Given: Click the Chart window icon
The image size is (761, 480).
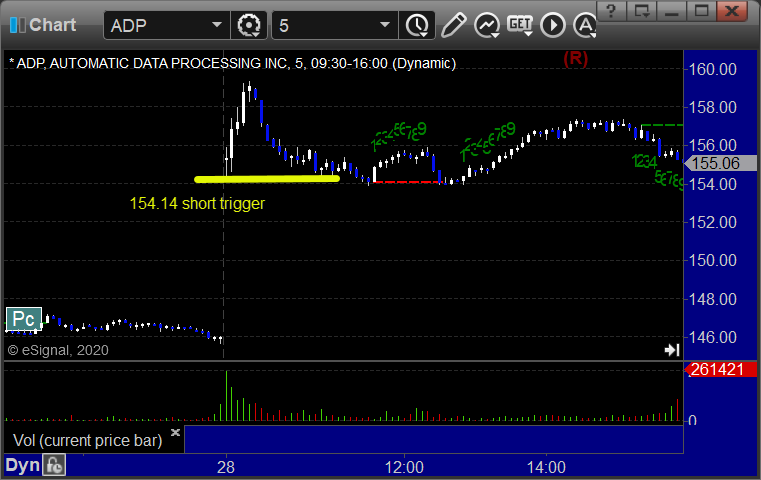Looking at the screenshot, I should click(x=17, y=25).
